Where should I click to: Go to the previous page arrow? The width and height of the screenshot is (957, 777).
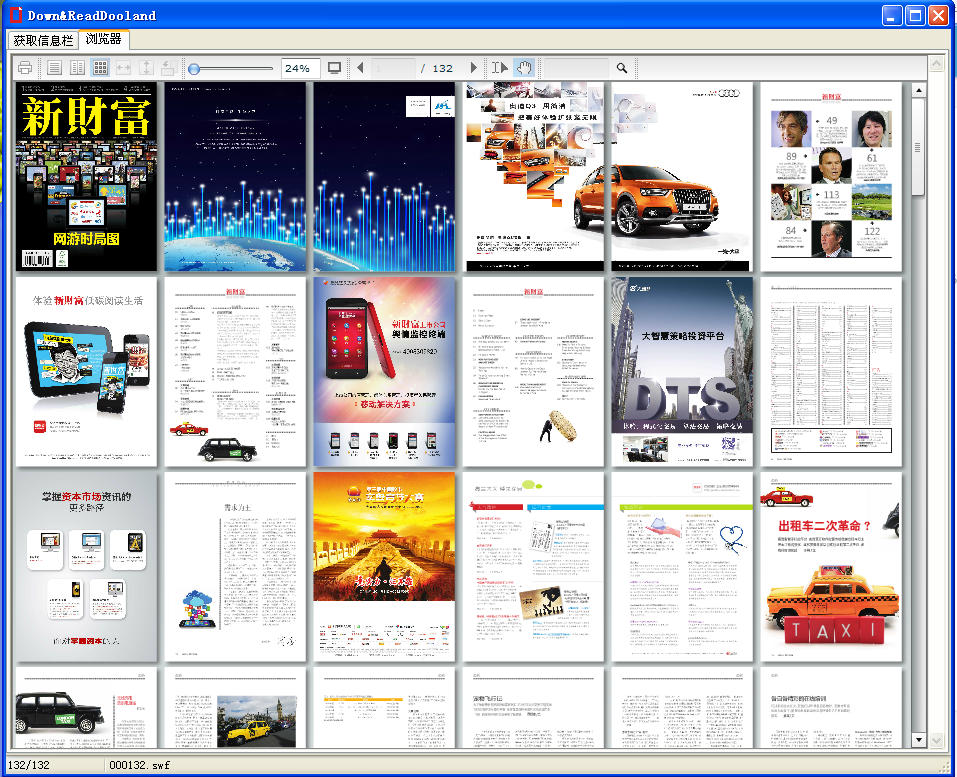tap(360, 68)
